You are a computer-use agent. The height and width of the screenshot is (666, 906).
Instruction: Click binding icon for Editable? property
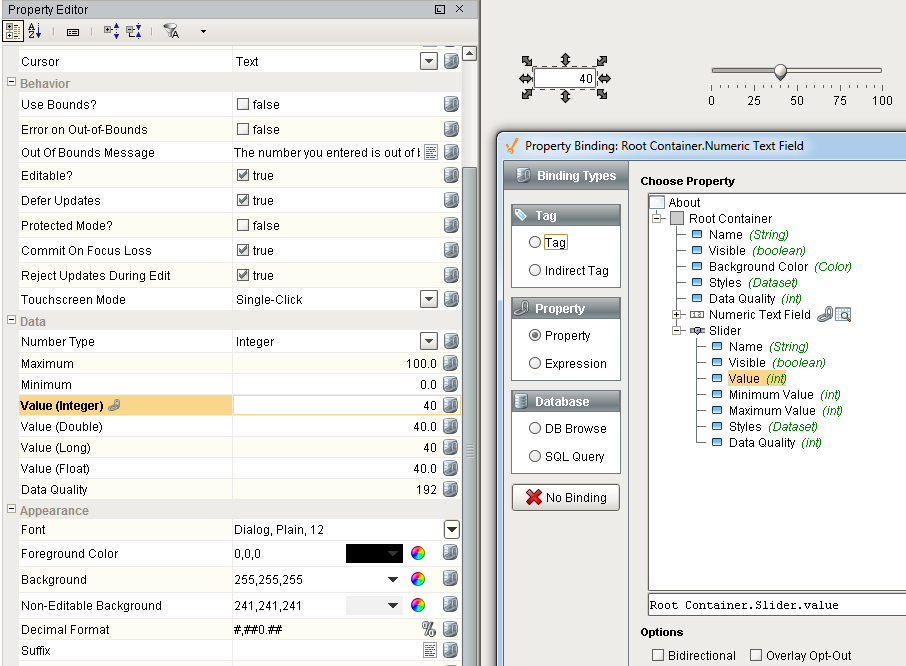pyautogui.click(x=451, y=176)
